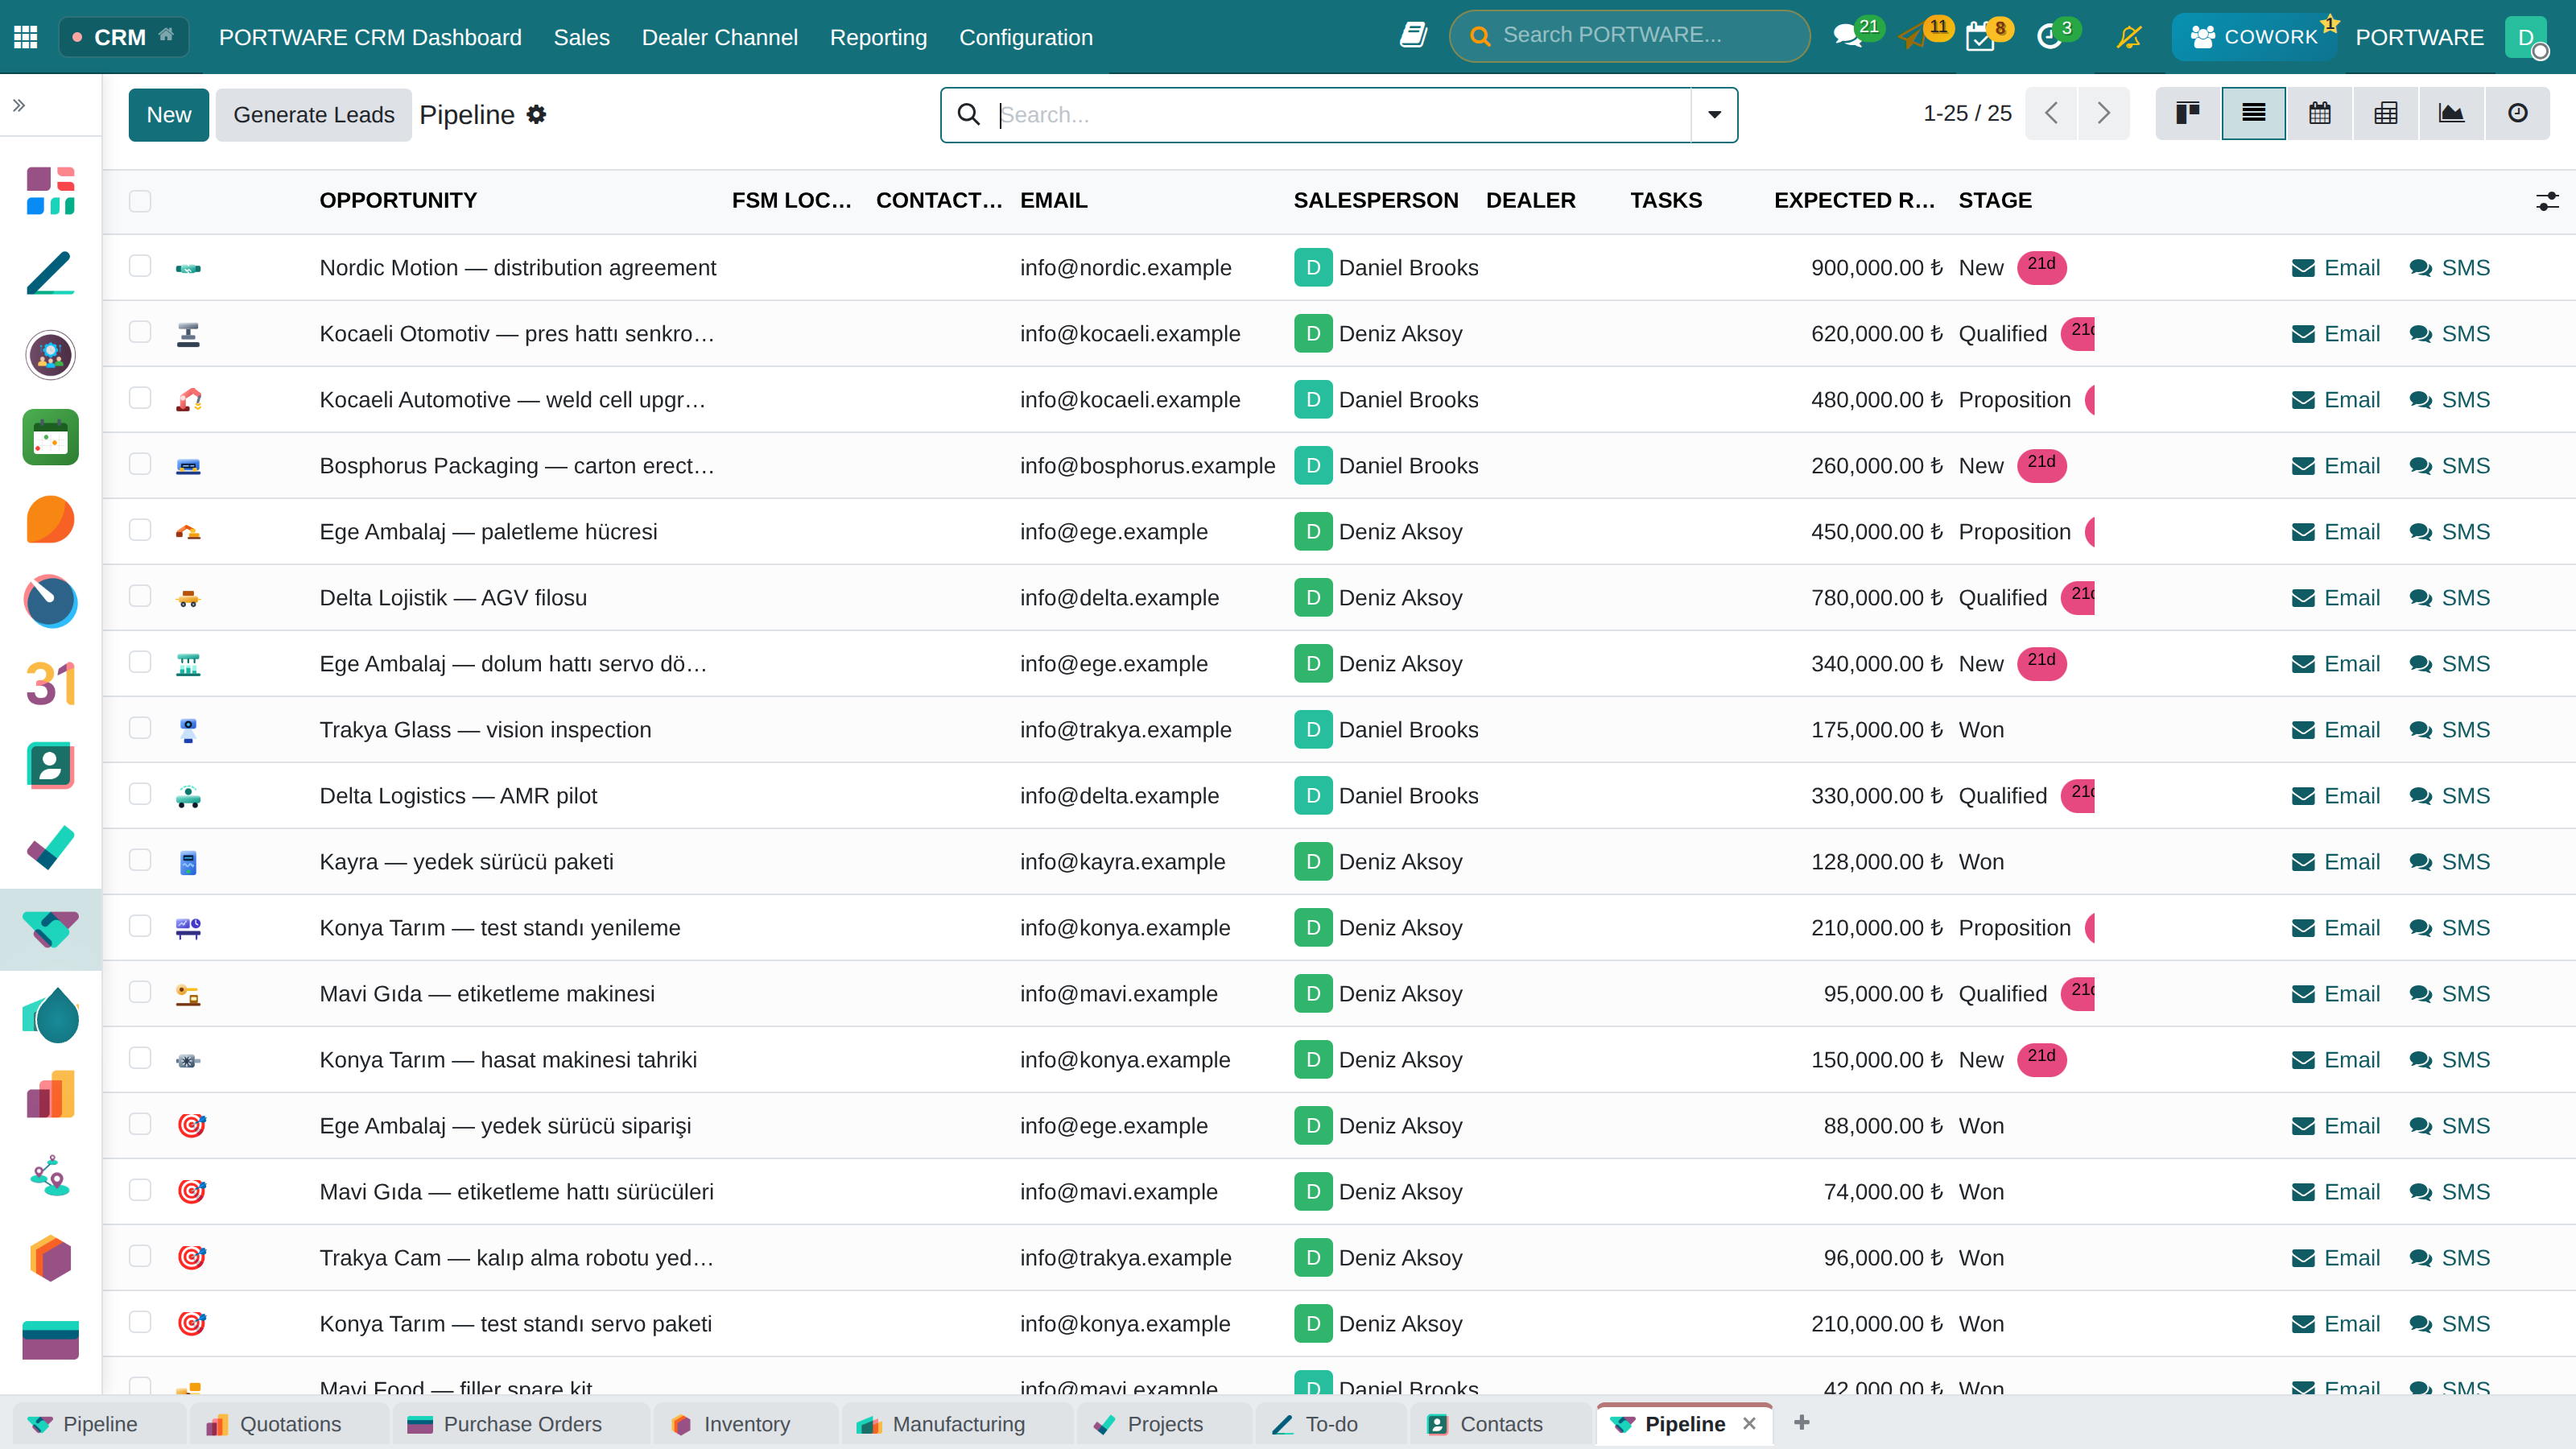Open the user avatar menu
The image size is (2576, 1449).
(2527, 37)
